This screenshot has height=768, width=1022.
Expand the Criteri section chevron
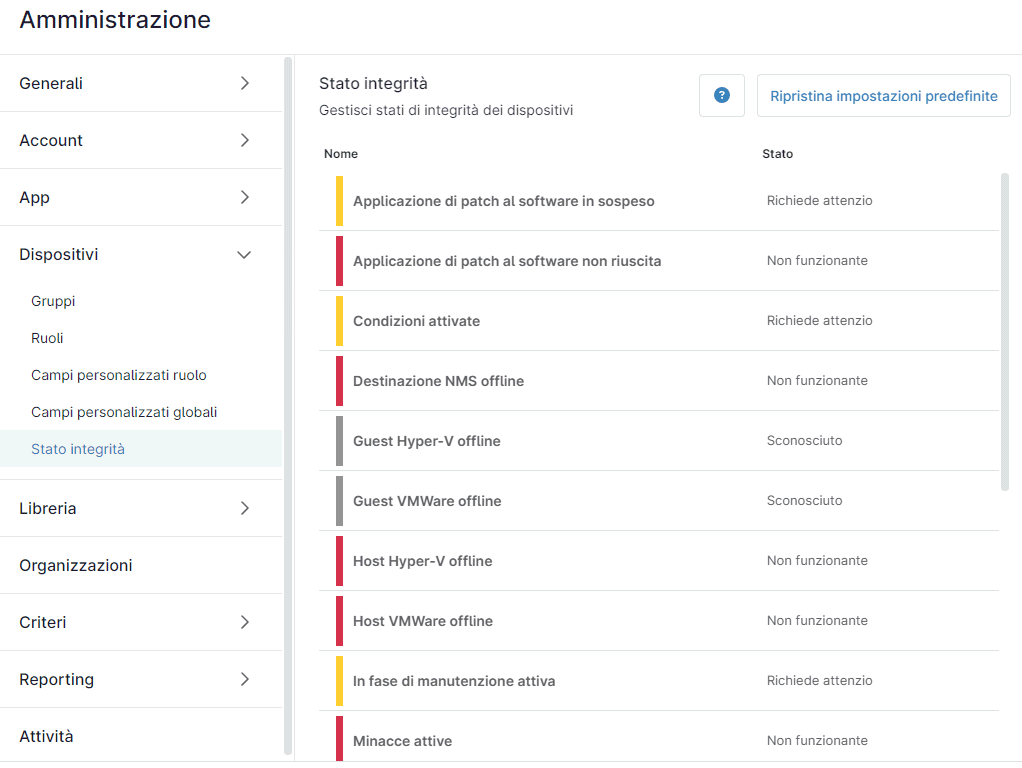click(245, 622)
